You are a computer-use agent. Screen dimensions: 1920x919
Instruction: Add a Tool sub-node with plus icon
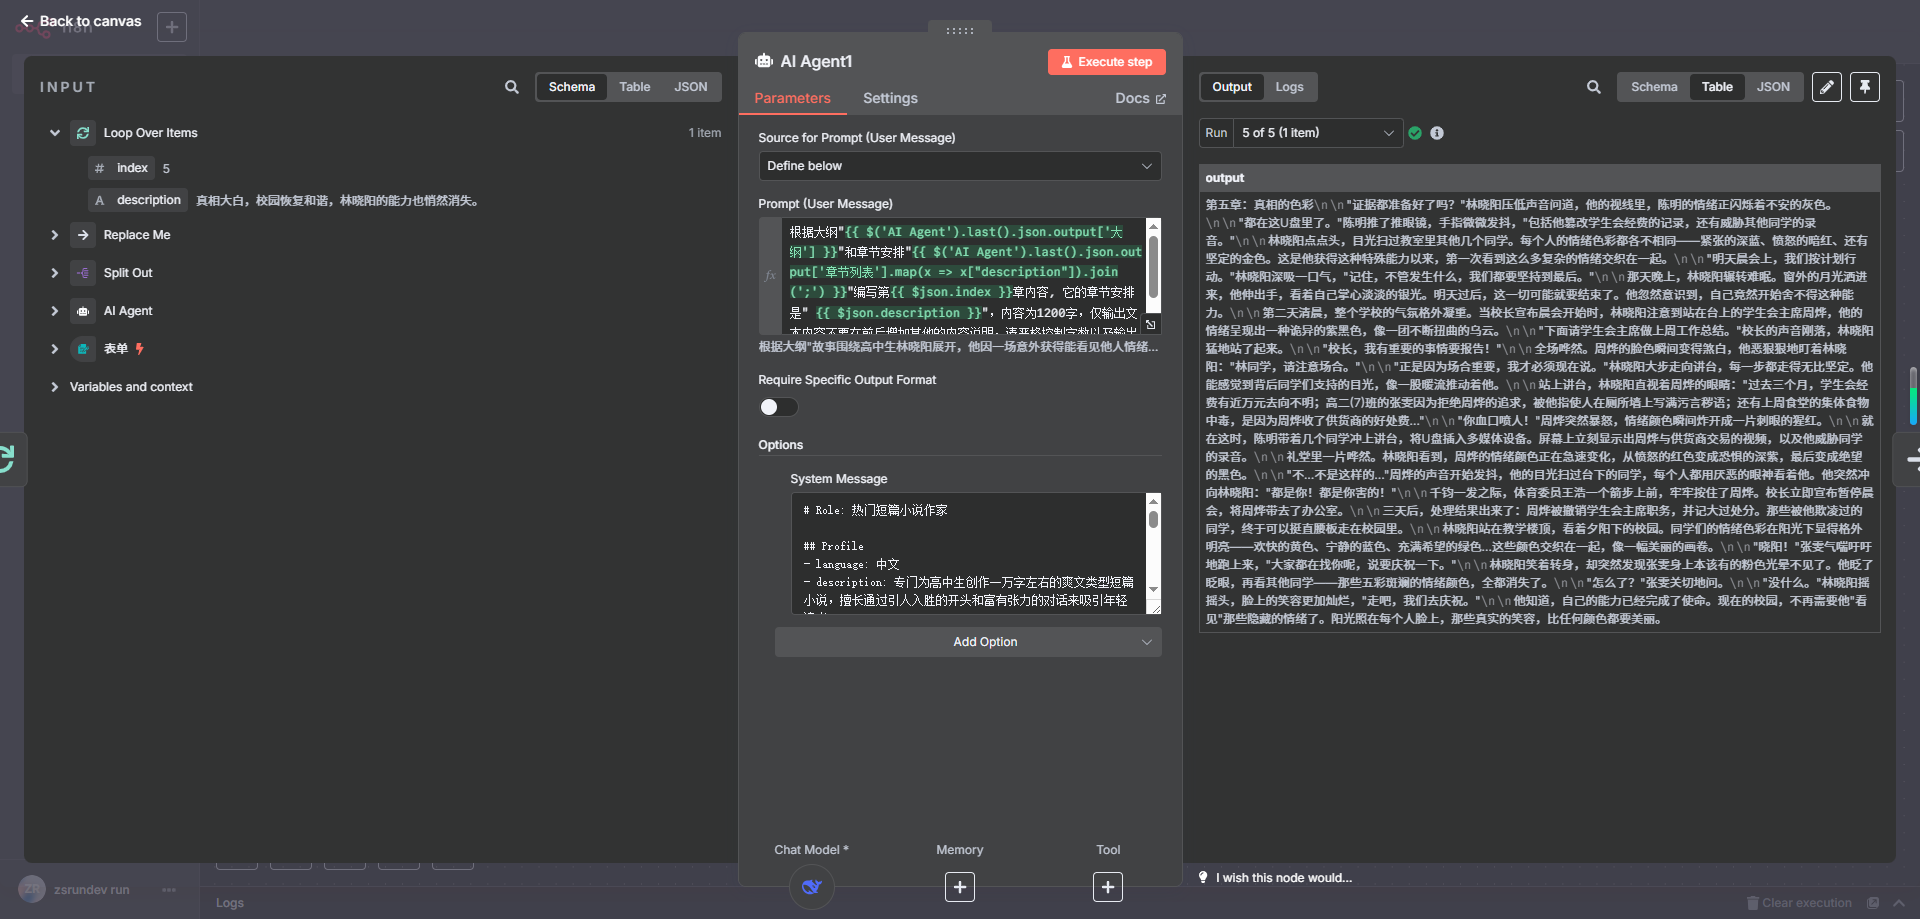point(1107,887)
